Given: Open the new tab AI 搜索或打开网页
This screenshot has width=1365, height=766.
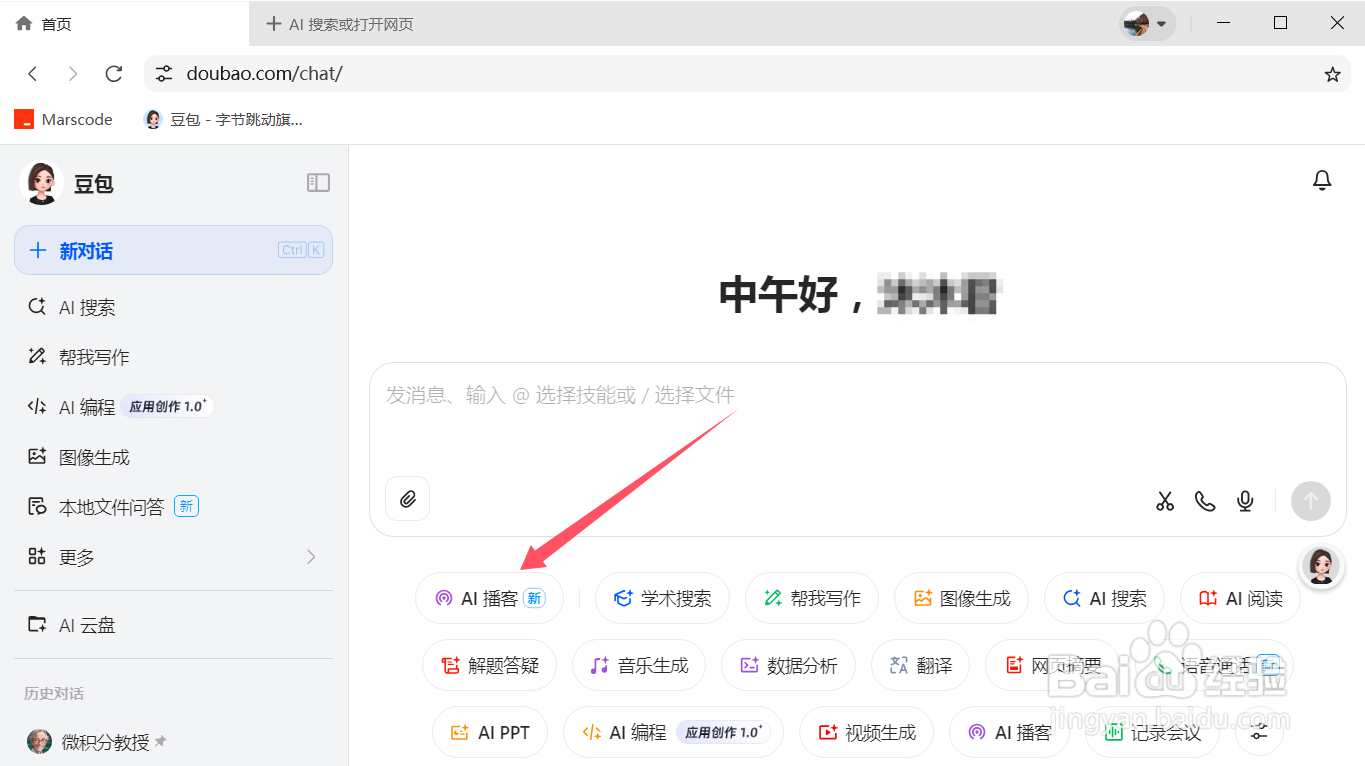Looking at the screenshot, I should tap(340, 24).
